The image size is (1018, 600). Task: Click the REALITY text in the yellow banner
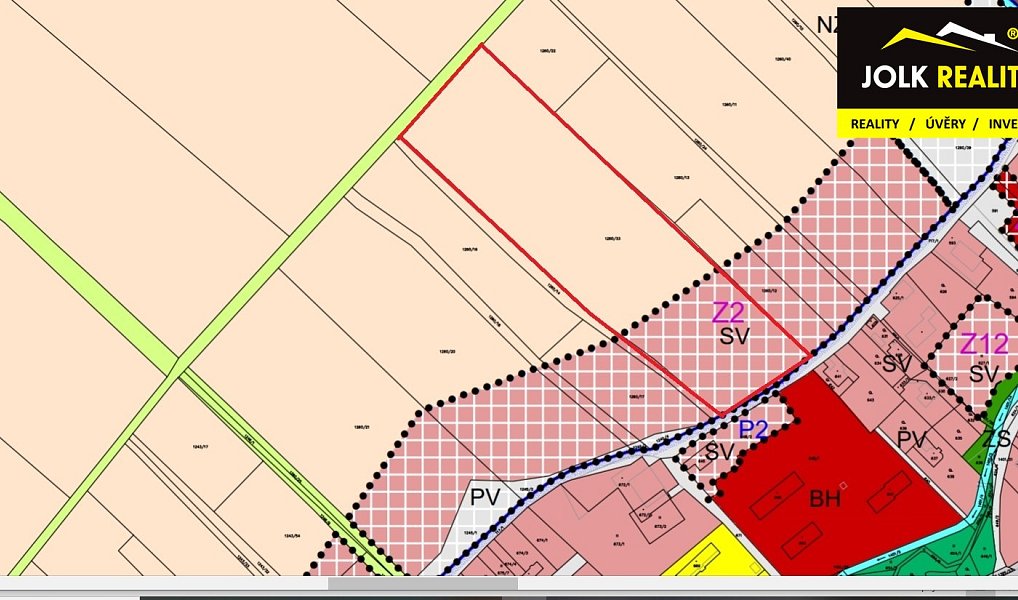[875, 123]
